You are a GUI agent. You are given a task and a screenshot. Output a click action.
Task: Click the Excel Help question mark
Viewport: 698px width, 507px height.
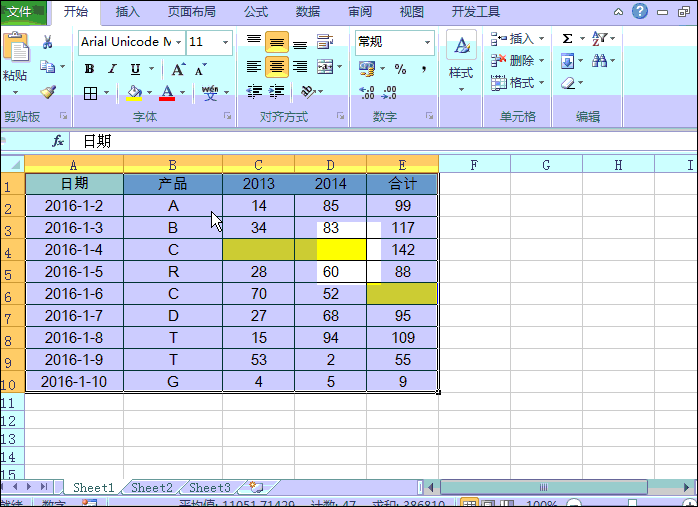click(x=640, y=12)
